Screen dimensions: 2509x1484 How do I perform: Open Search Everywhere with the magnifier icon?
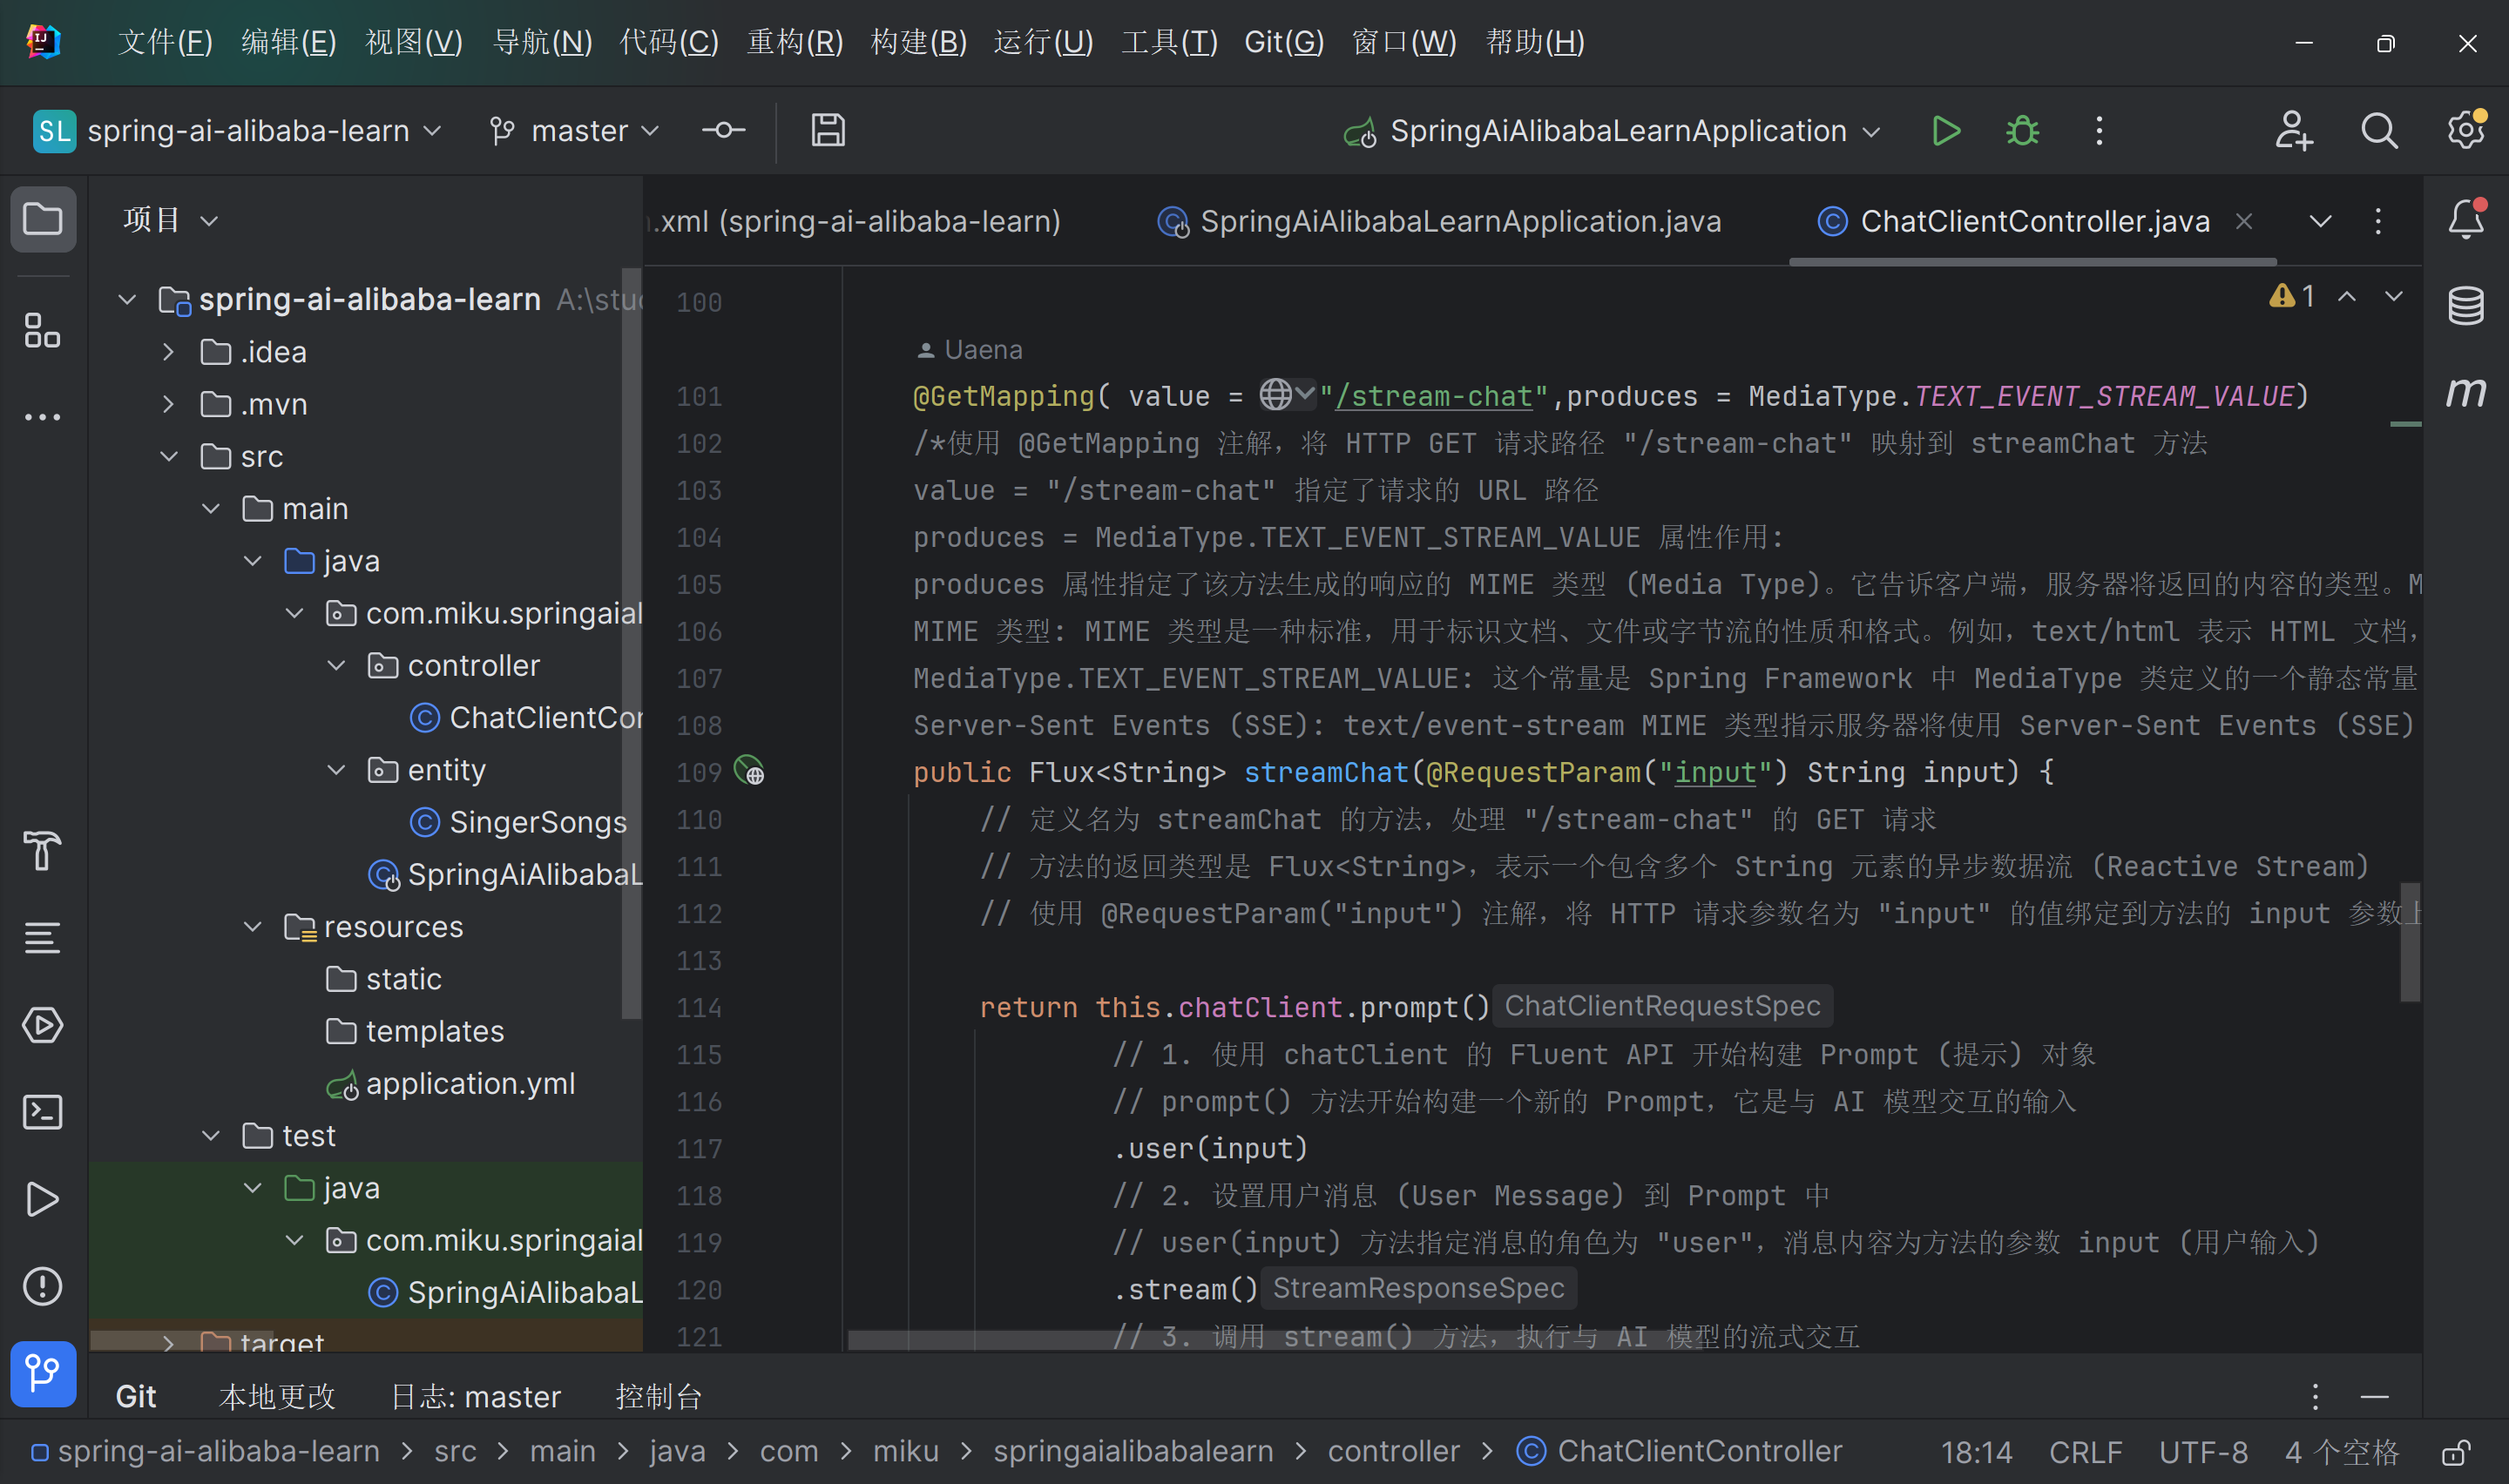coord(2379,130)
